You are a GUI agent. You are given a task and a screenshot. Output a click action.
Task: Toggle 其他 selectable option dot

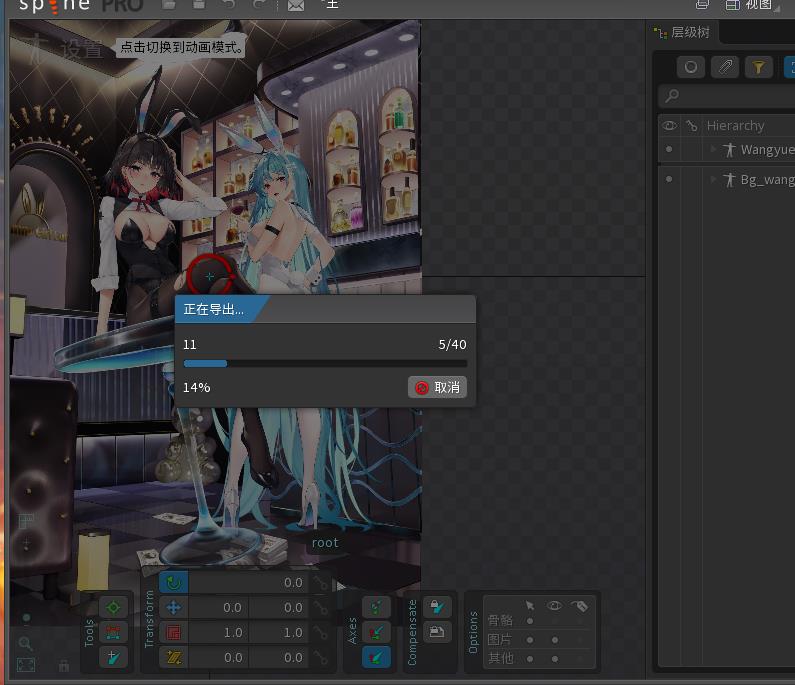(x=530, y=659)
